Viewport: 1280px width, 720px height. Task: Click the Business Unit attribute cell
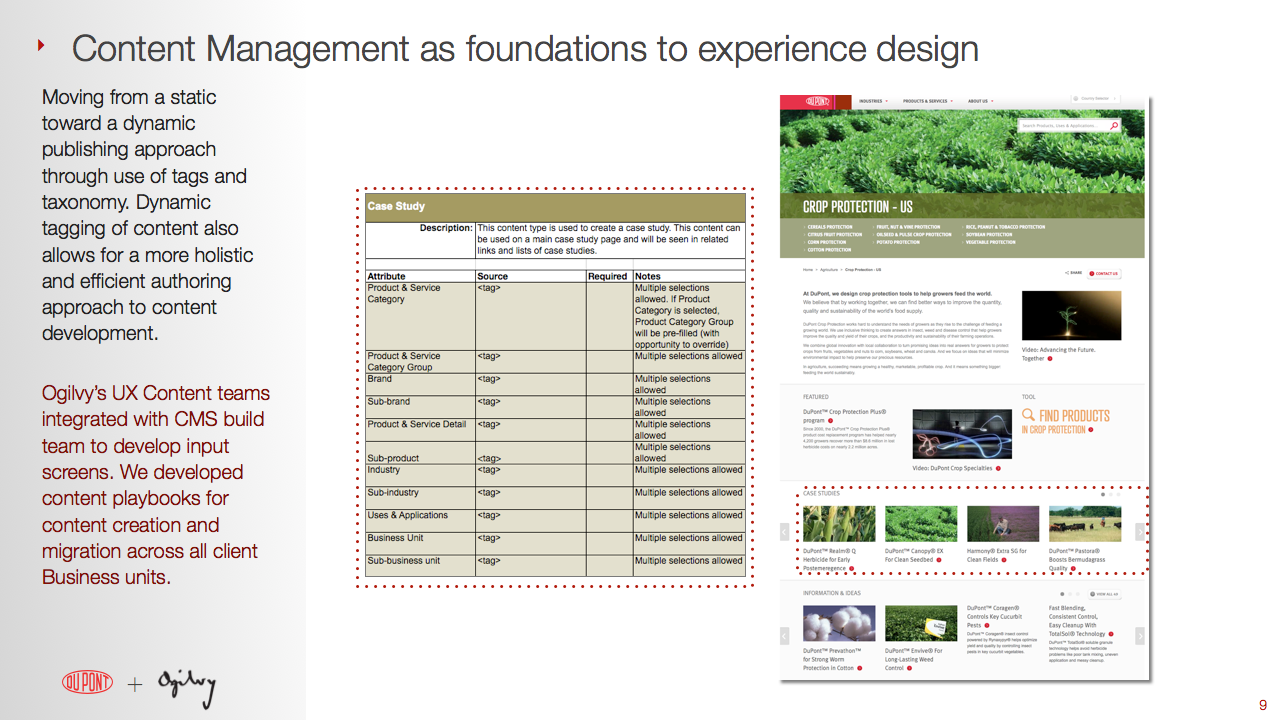point(420,543)
